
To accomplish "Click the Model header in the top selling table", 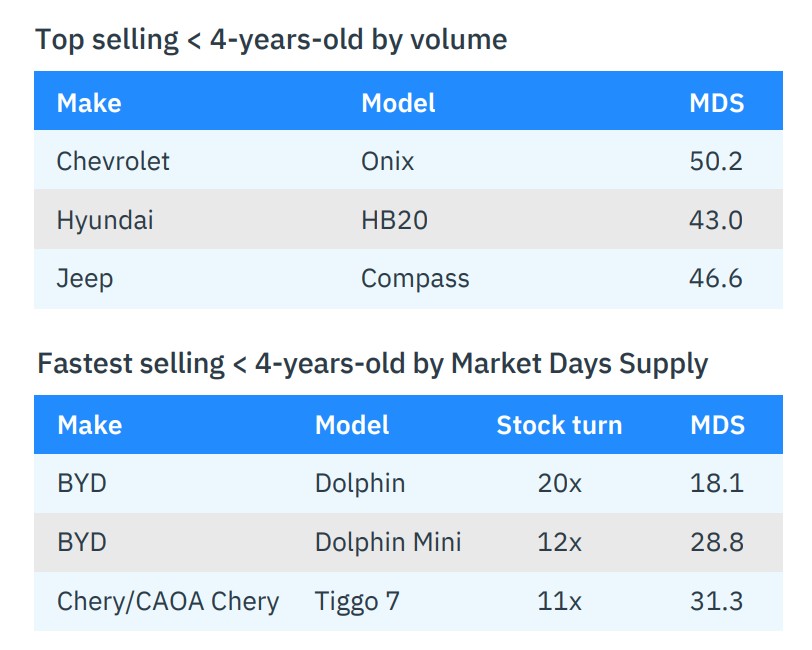I will coord(398,103).
